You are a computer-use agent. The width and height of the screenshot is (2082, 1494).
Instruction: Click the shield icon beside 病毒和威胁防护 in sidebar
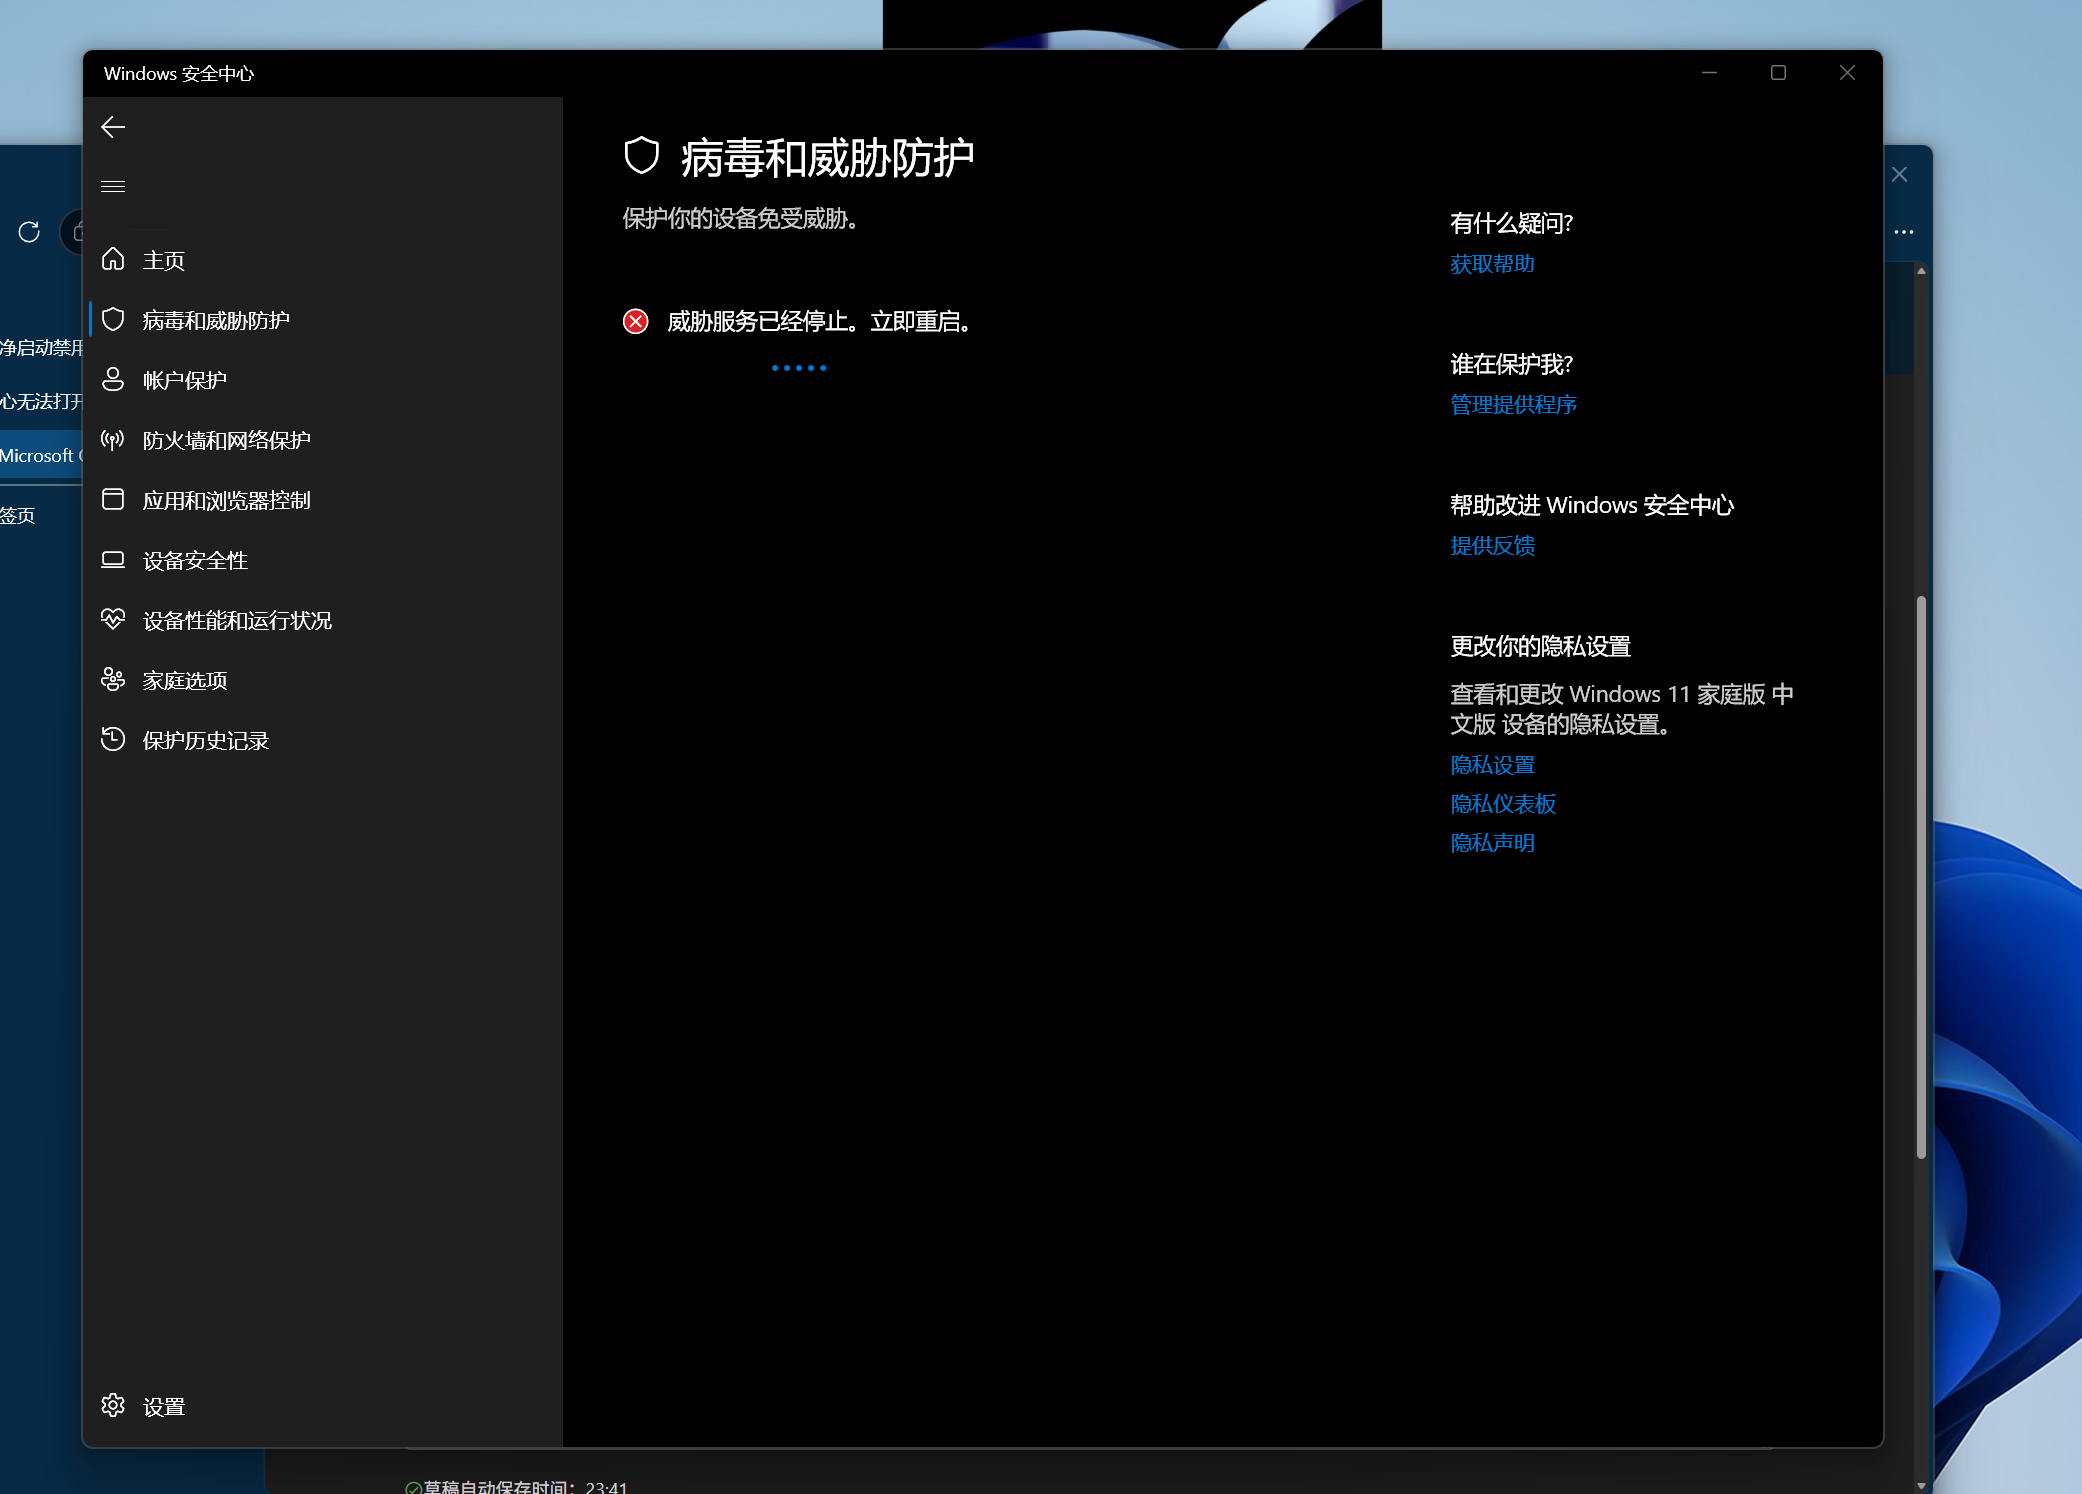[113, 319]
